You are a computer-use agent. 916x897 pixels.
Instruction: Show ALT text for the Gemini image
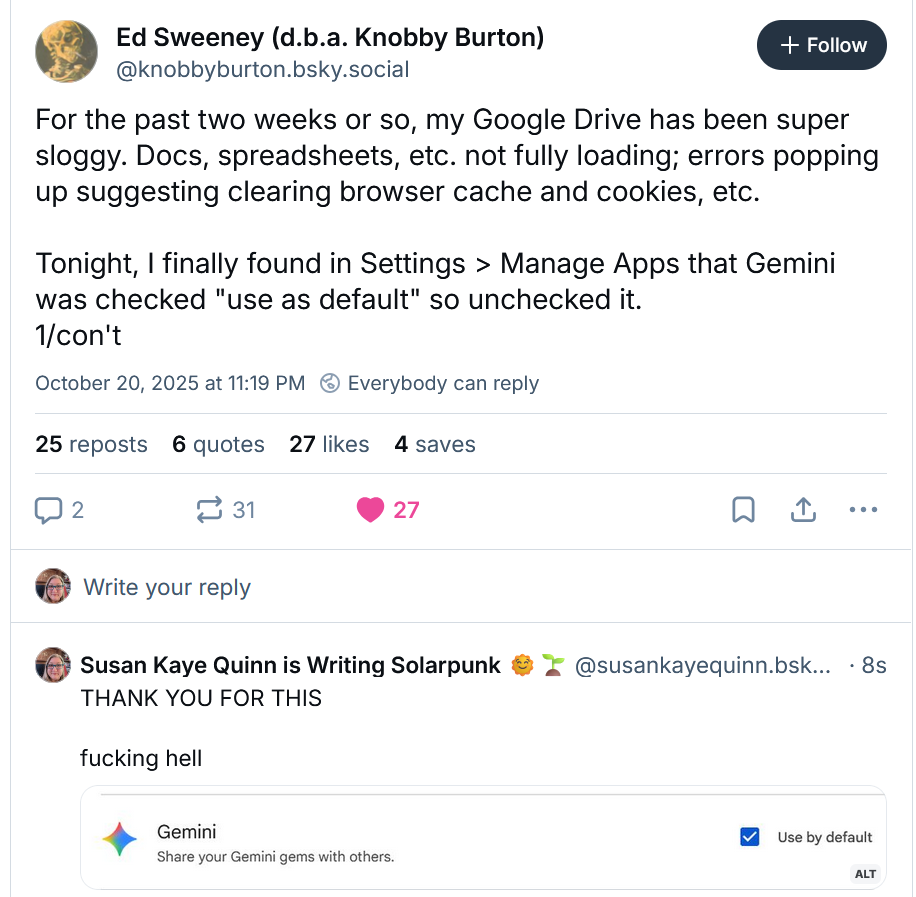click(x=865, y=874)
